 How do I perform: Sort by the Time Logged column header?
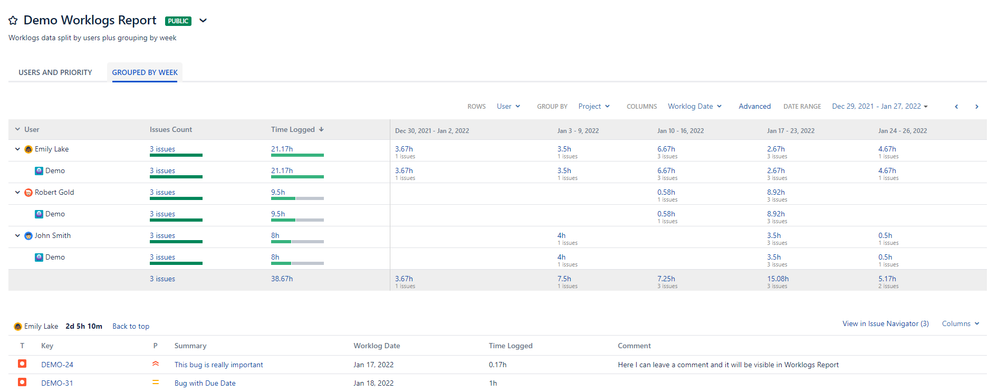pyautogui.click(x=297, y=129)
